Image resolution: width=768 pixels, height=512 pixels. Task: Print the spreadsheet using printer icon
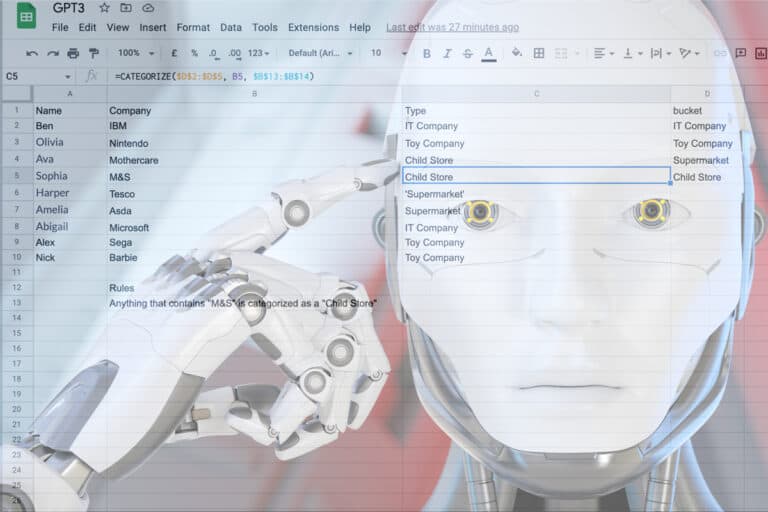point(74,53)
